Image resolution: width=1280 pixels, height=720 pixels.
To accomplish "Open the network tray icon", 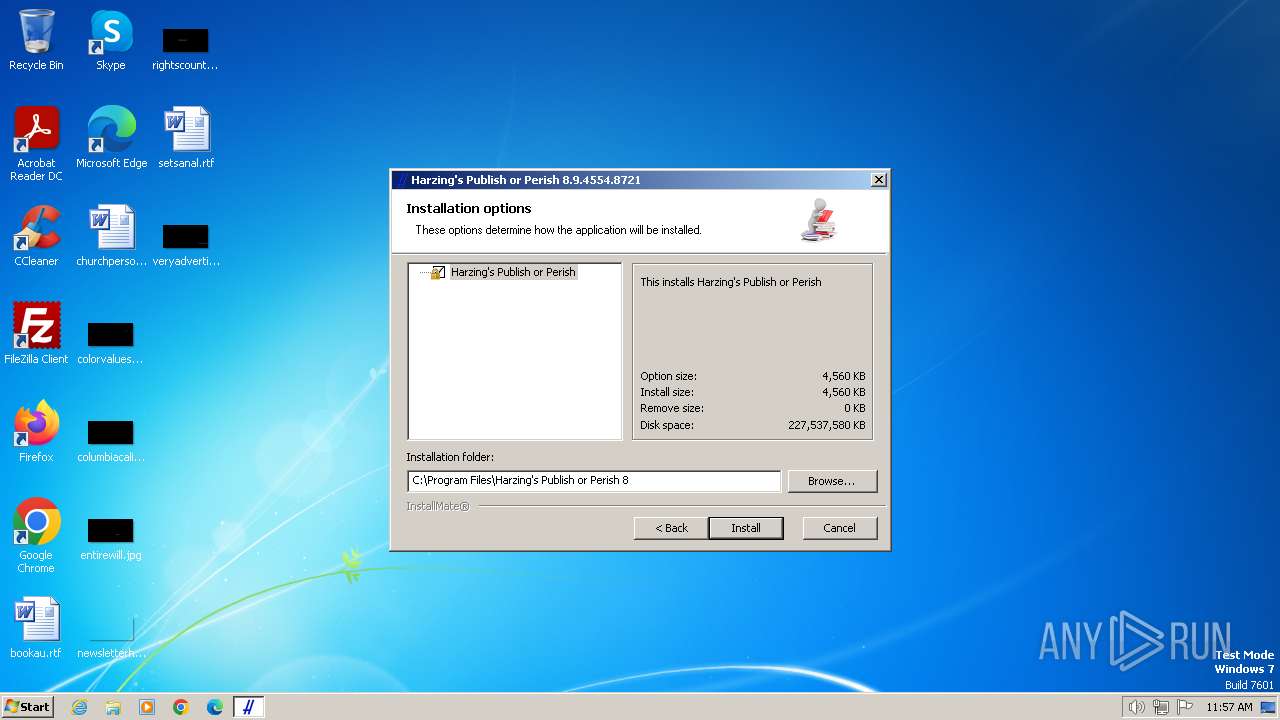I will [1161, 707].
